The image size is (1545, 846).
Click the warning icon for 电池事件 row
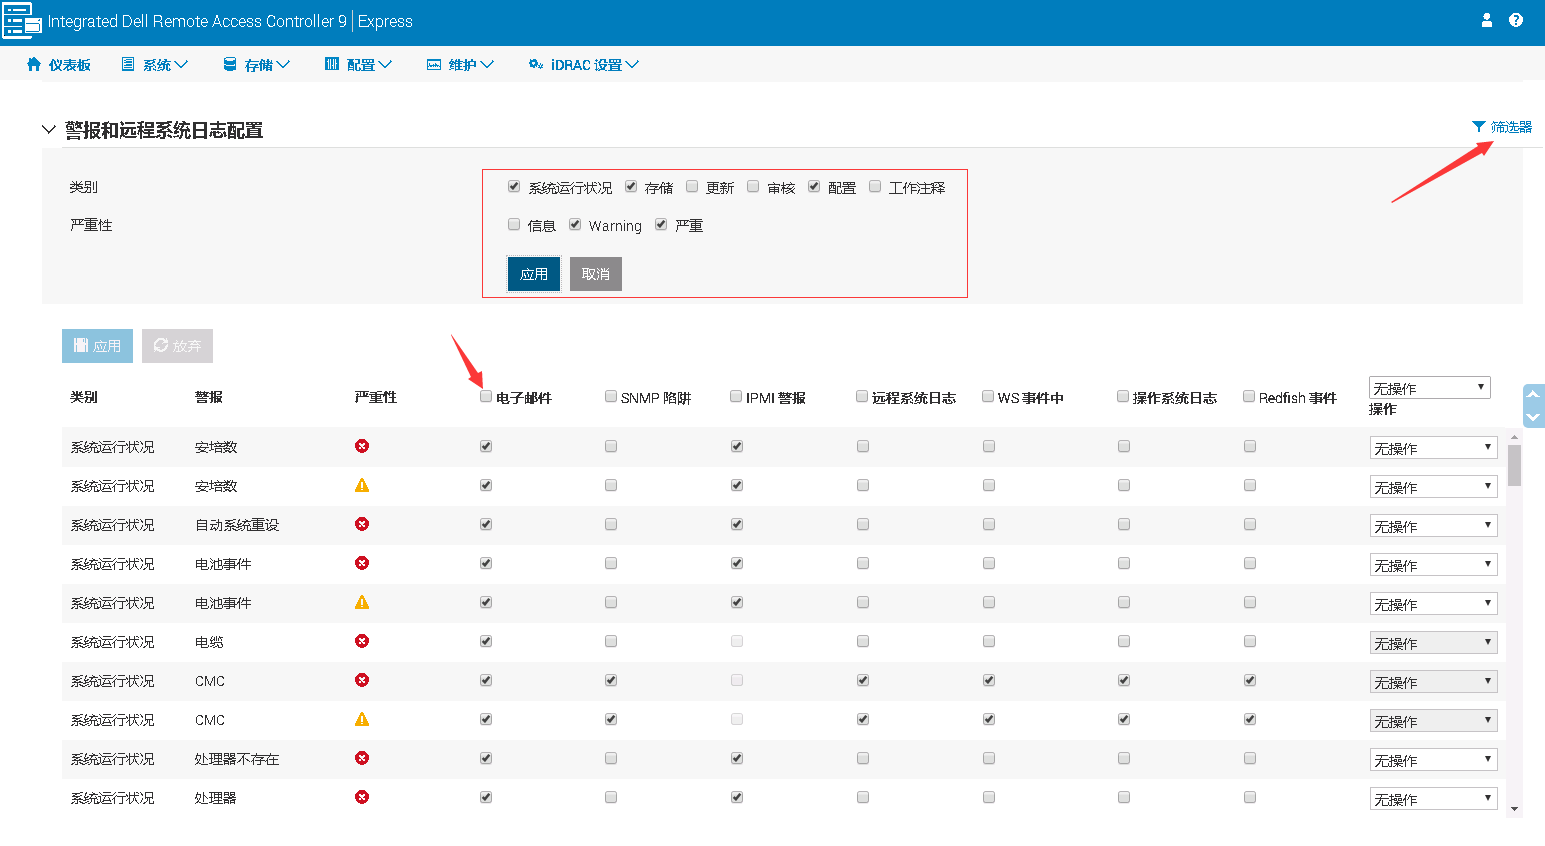pos(362,602)
